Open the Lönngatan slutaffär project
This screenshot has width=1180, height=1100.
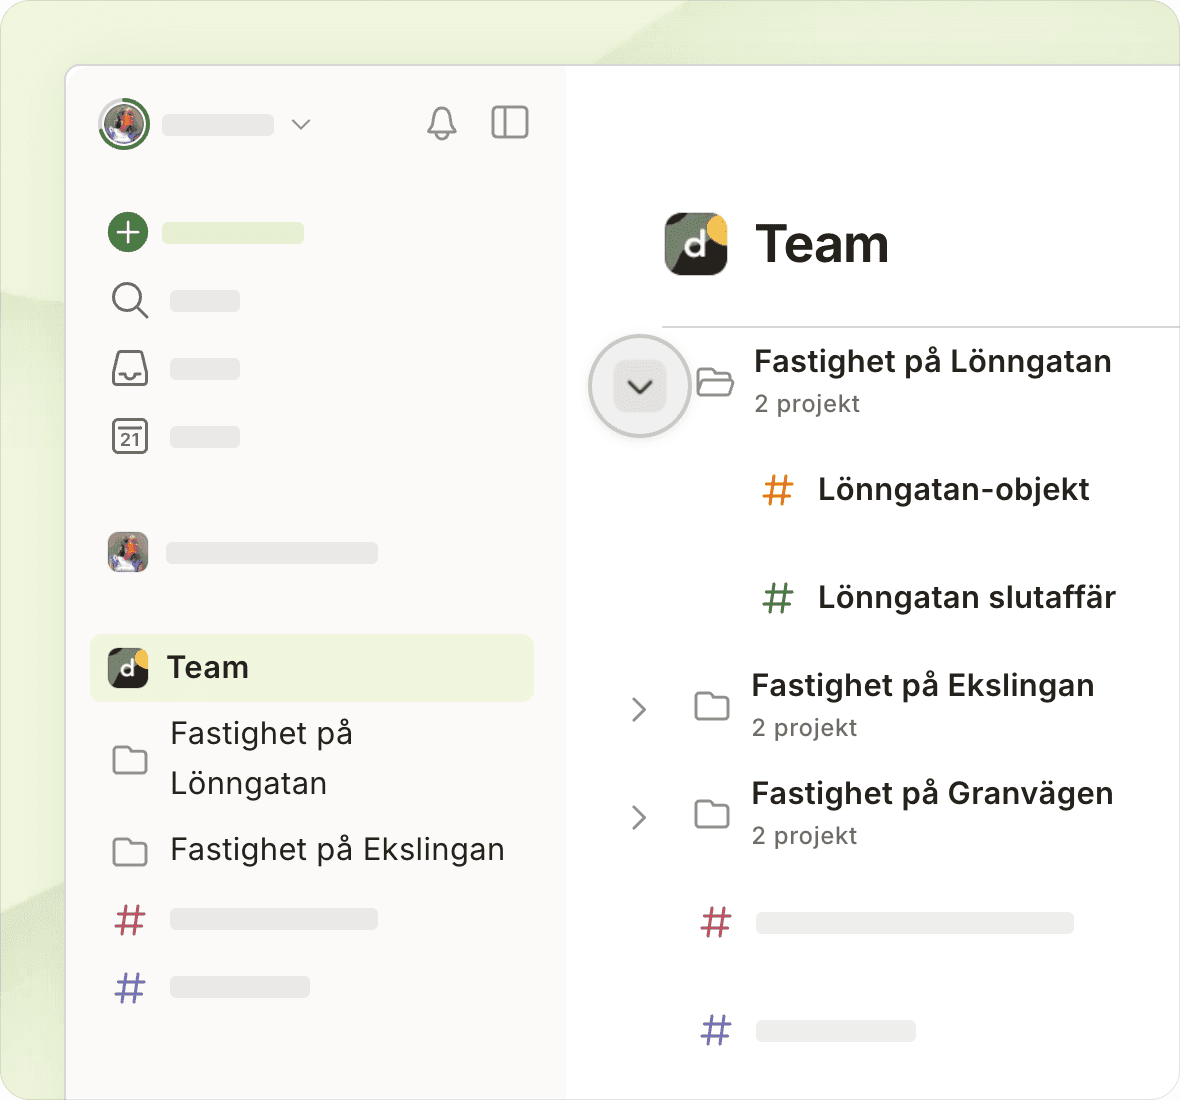point(966,597)
